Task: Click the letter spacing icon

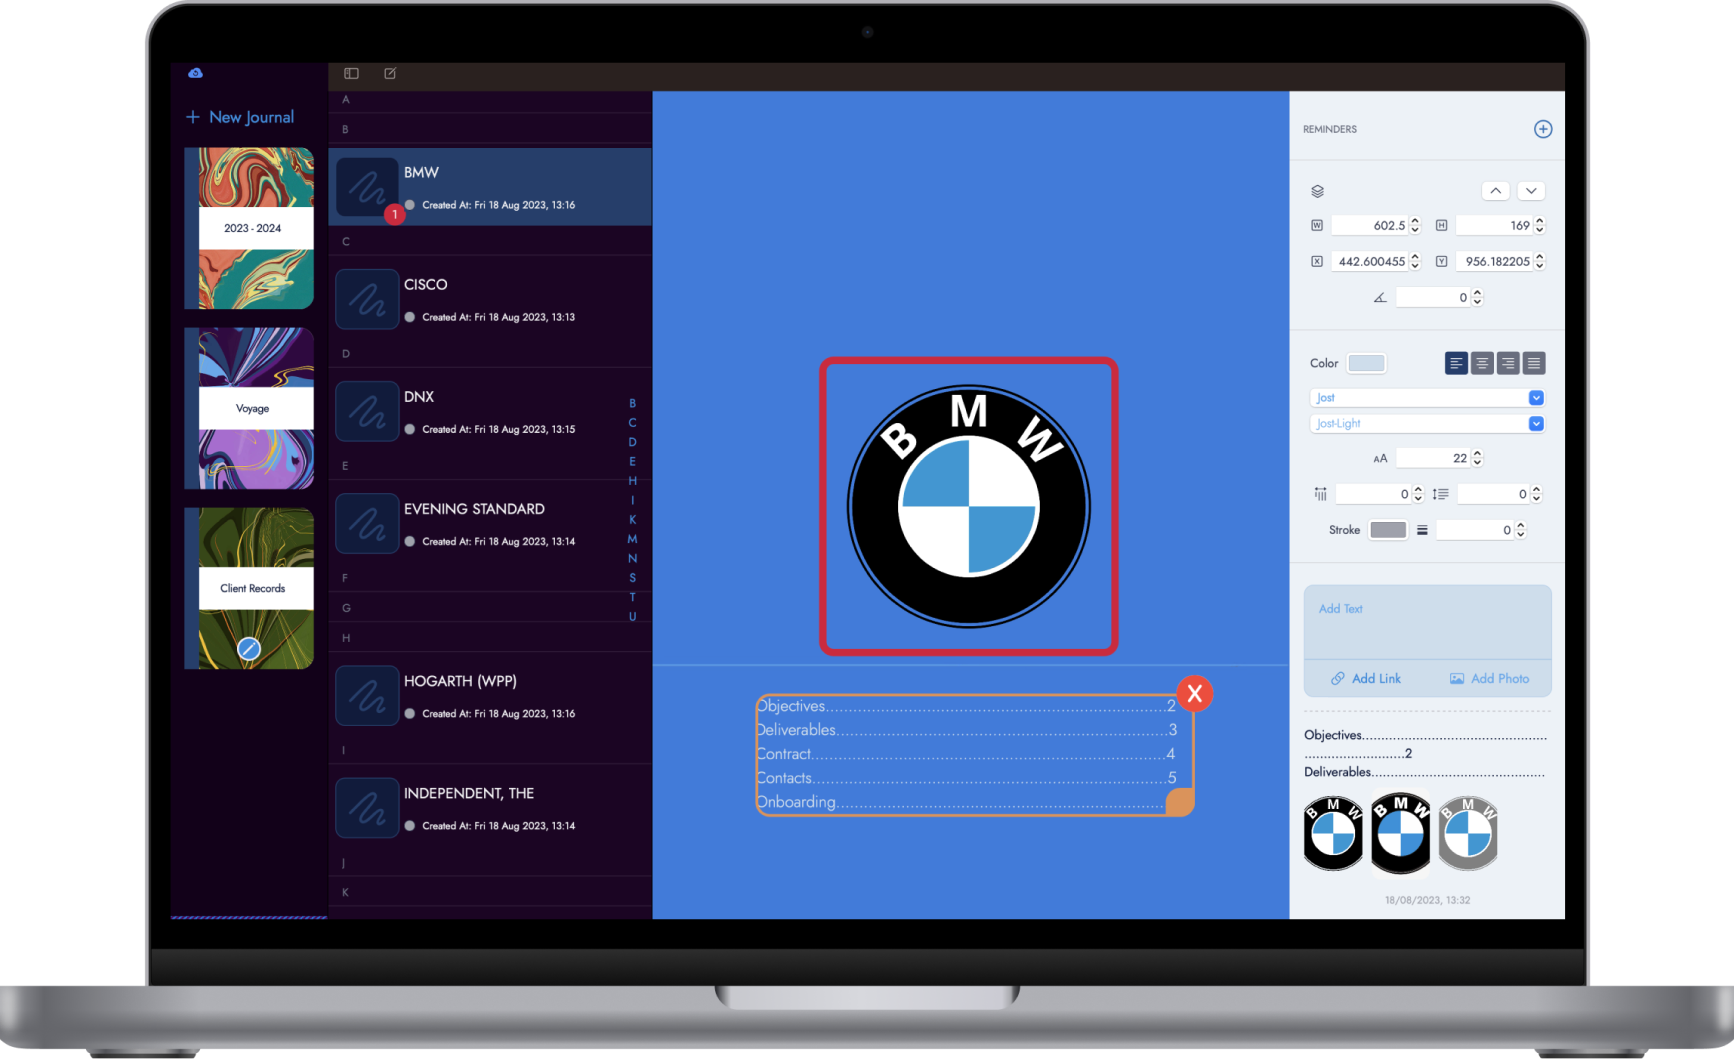Action: [x=1320, y=494]
